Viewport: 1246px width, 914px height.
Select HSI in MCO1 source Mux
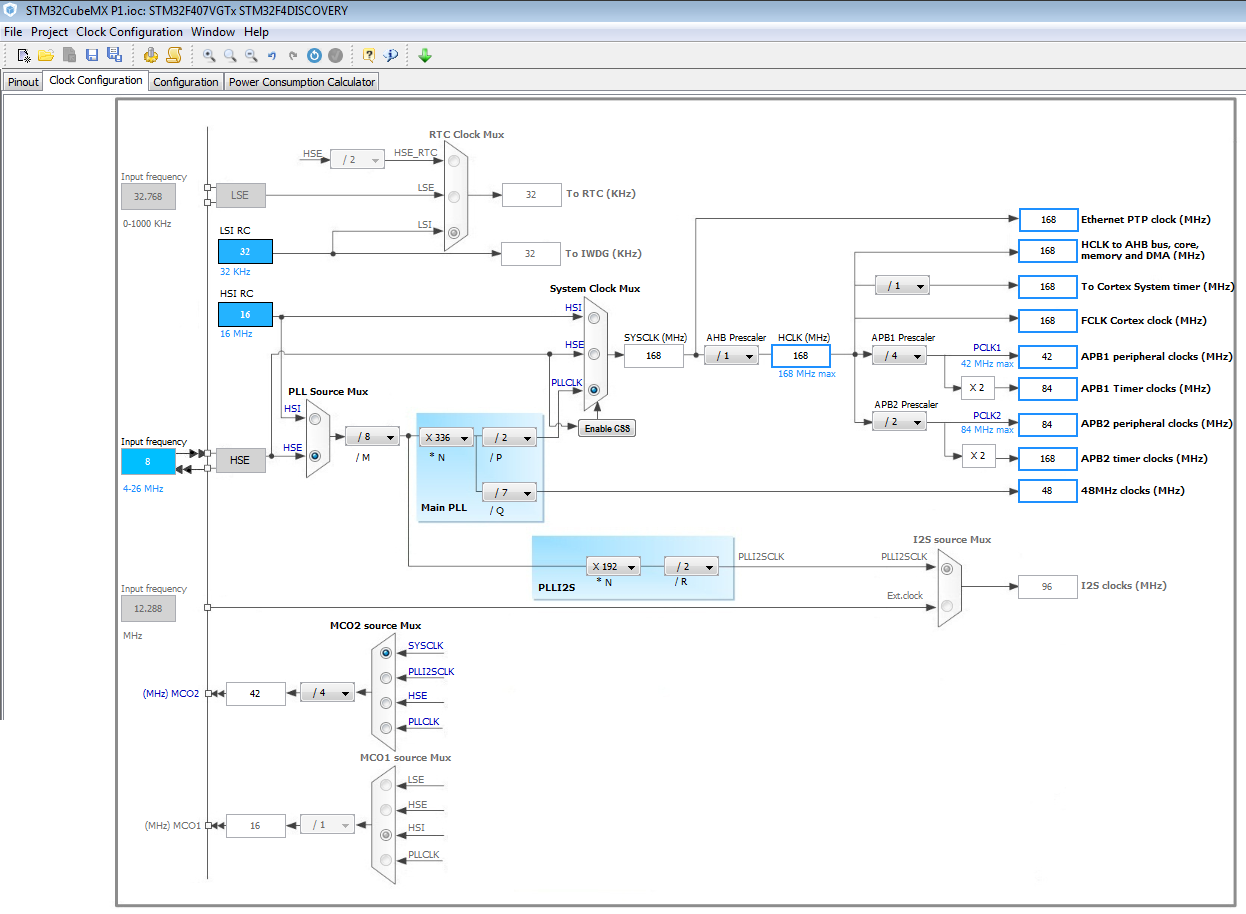(386, 834)
